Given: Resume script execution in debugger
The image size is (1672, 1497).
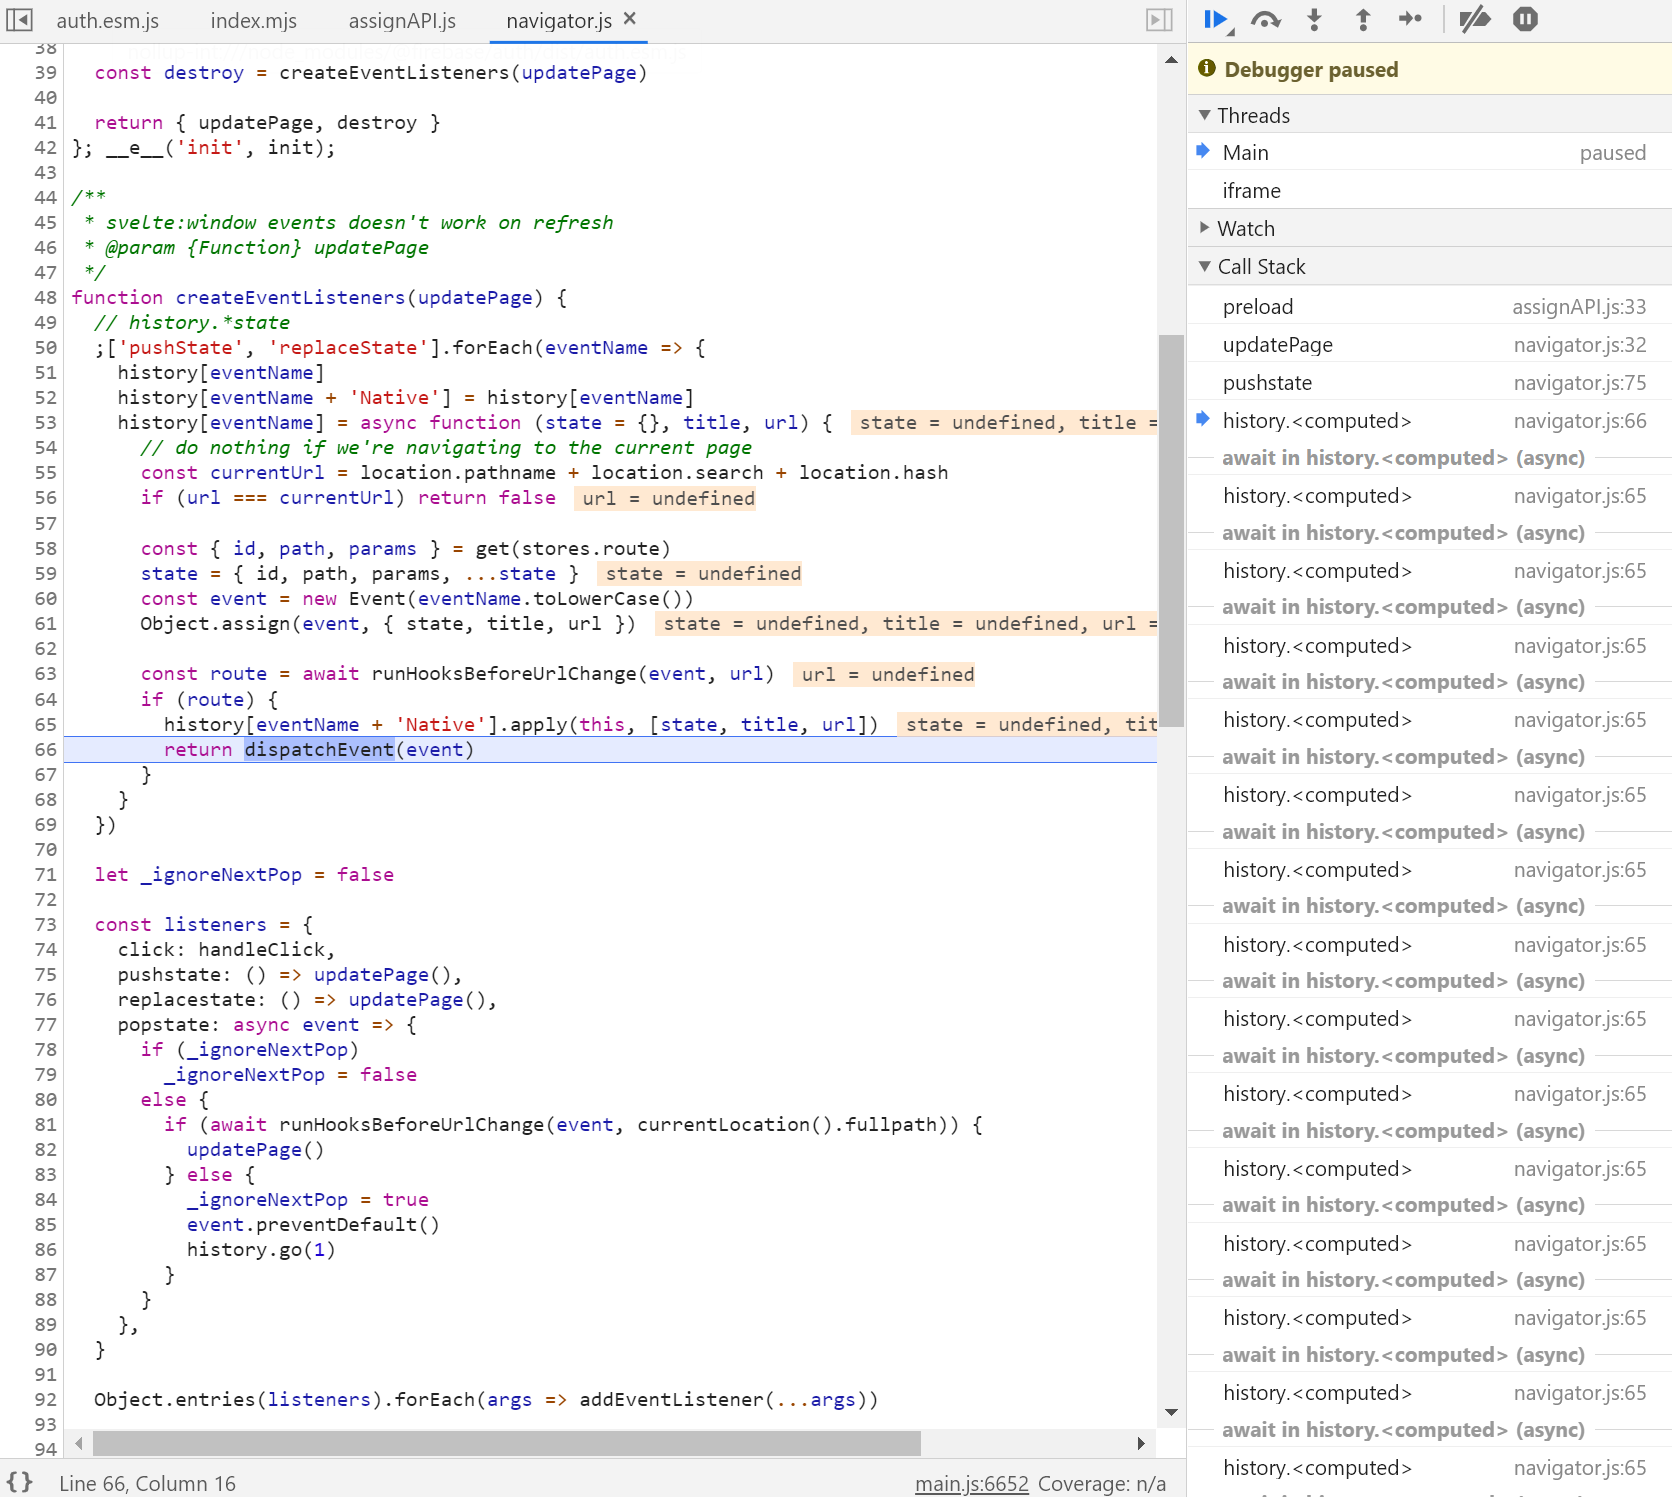Looking at the screenshot, I should pyautogui.click(x=1215, y=20).
